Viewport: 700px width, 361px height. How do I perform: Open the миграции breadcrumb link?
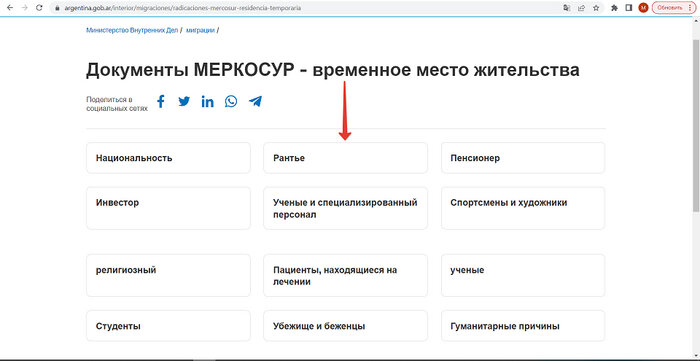(x=200, y=30)
